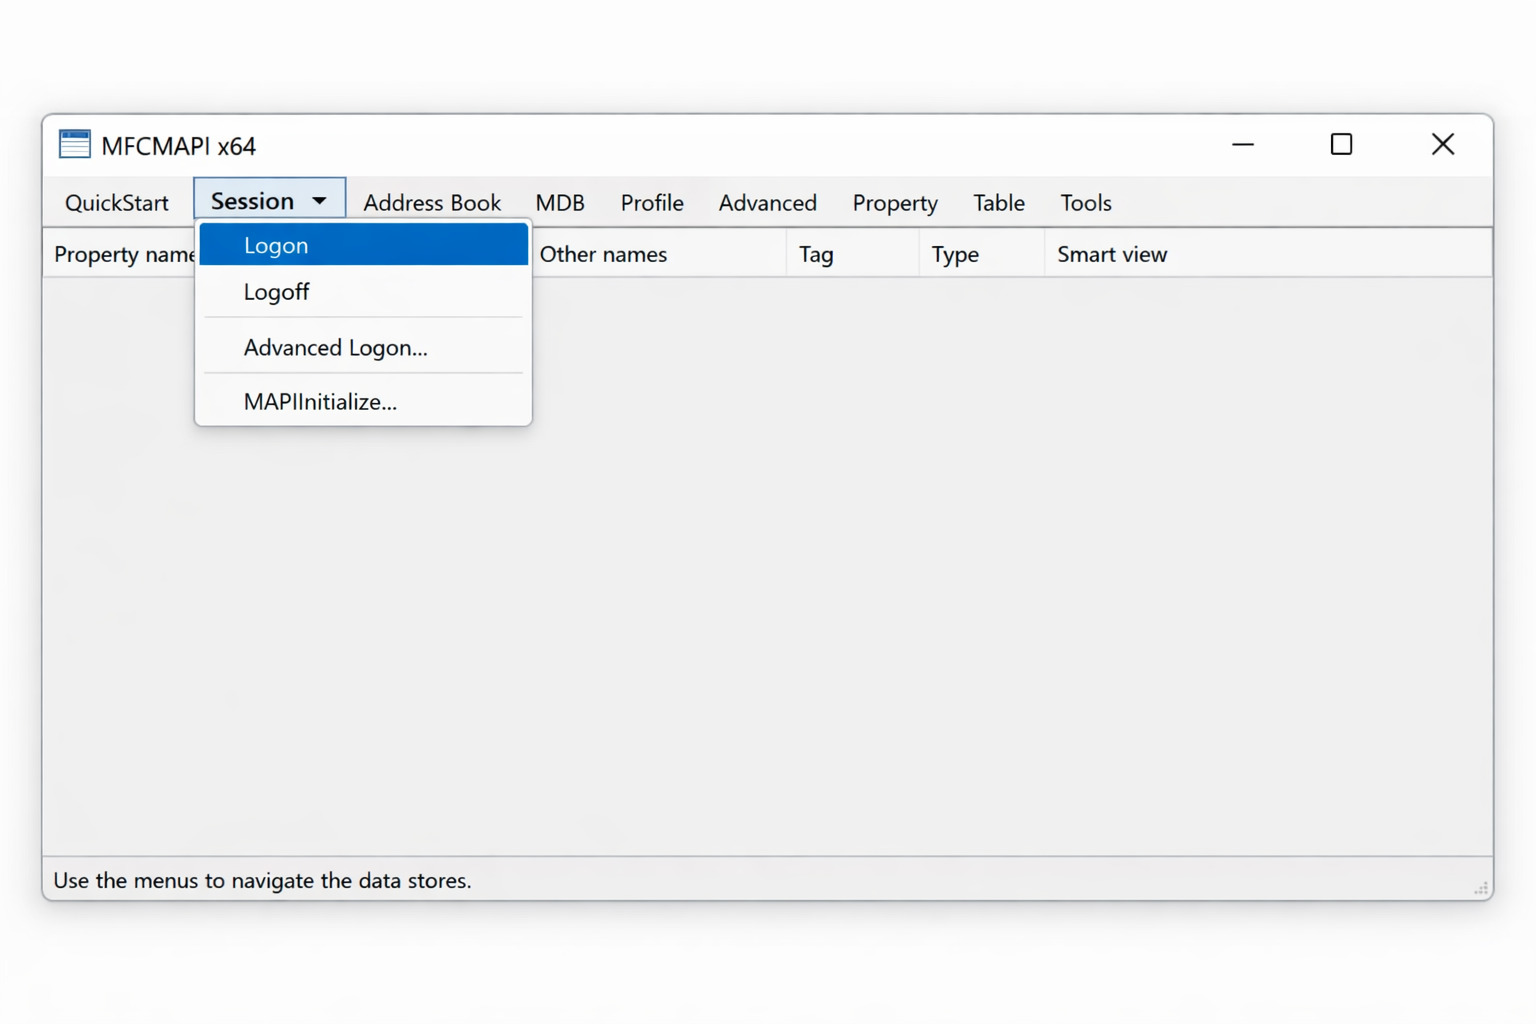The image size is (1536, 1024).
Task: Open the Advanced menu
Action: [767, 202]
